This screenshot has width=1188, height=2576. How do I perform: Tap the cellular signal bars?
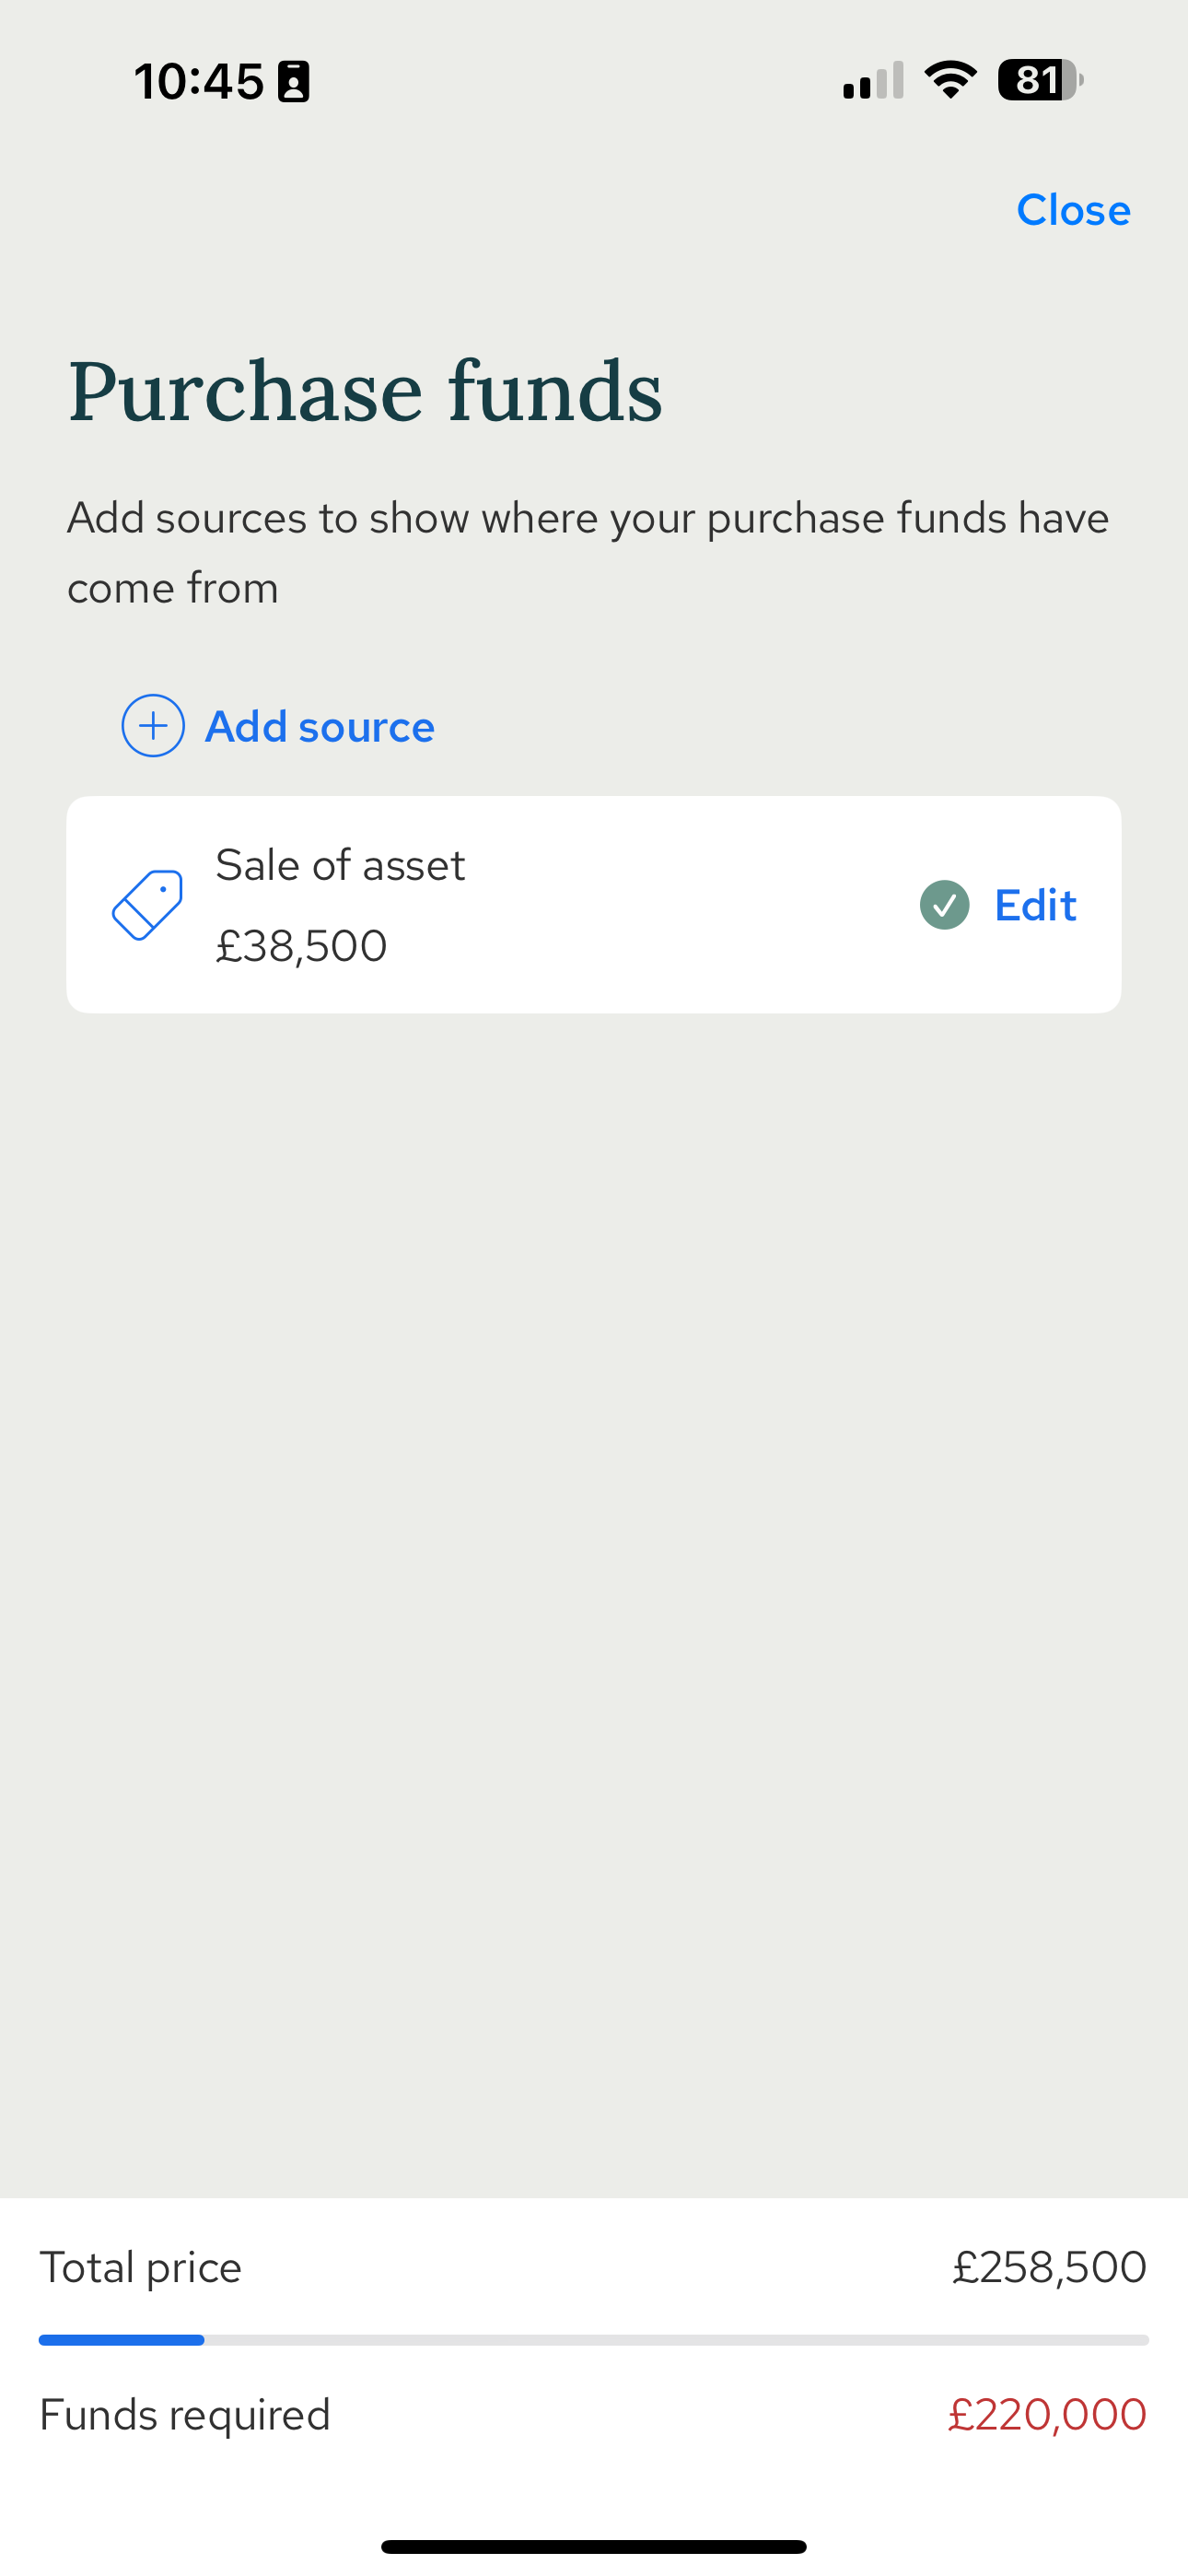click(873, 81)
